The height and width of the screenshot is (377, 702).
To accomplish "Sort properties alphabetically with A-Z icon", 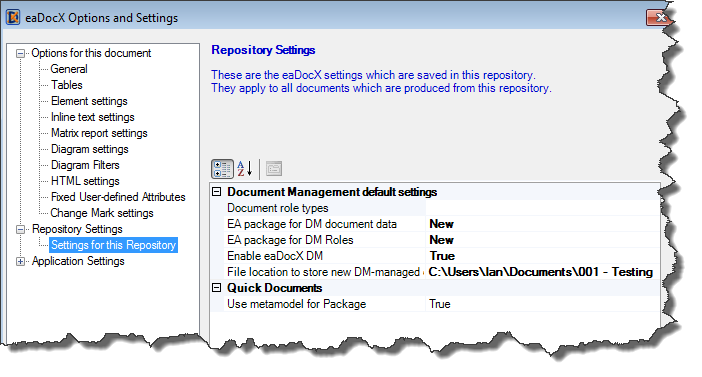I will 245,169.
